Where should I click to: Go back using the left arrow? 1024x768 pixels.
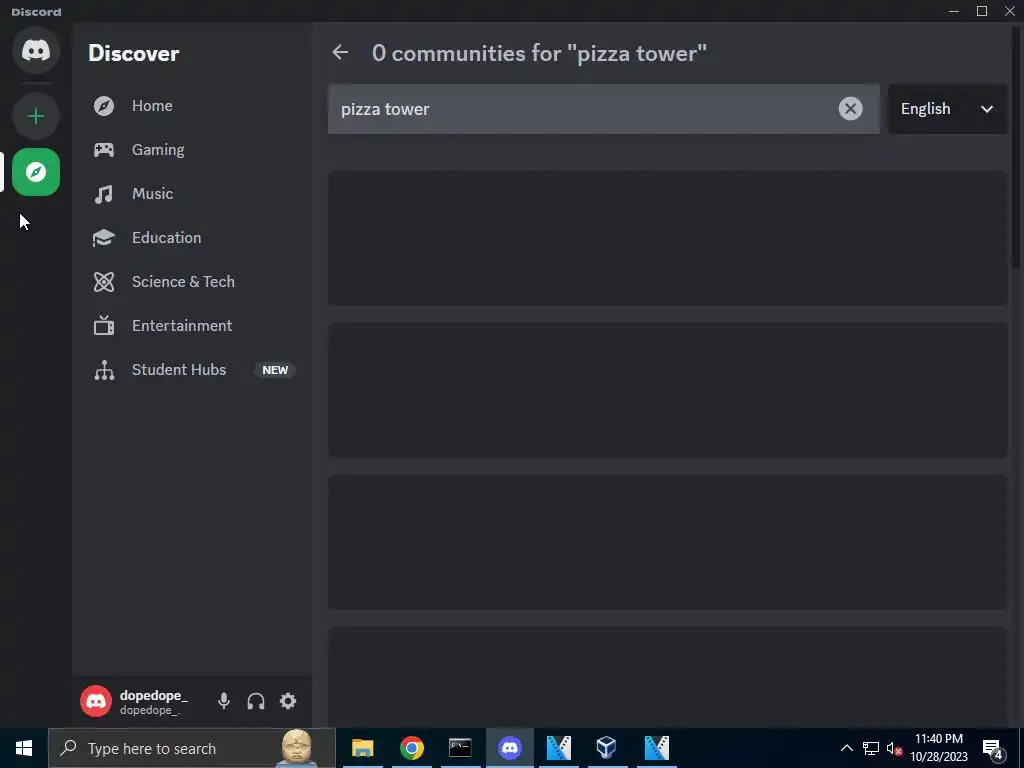tap(340, 52)
